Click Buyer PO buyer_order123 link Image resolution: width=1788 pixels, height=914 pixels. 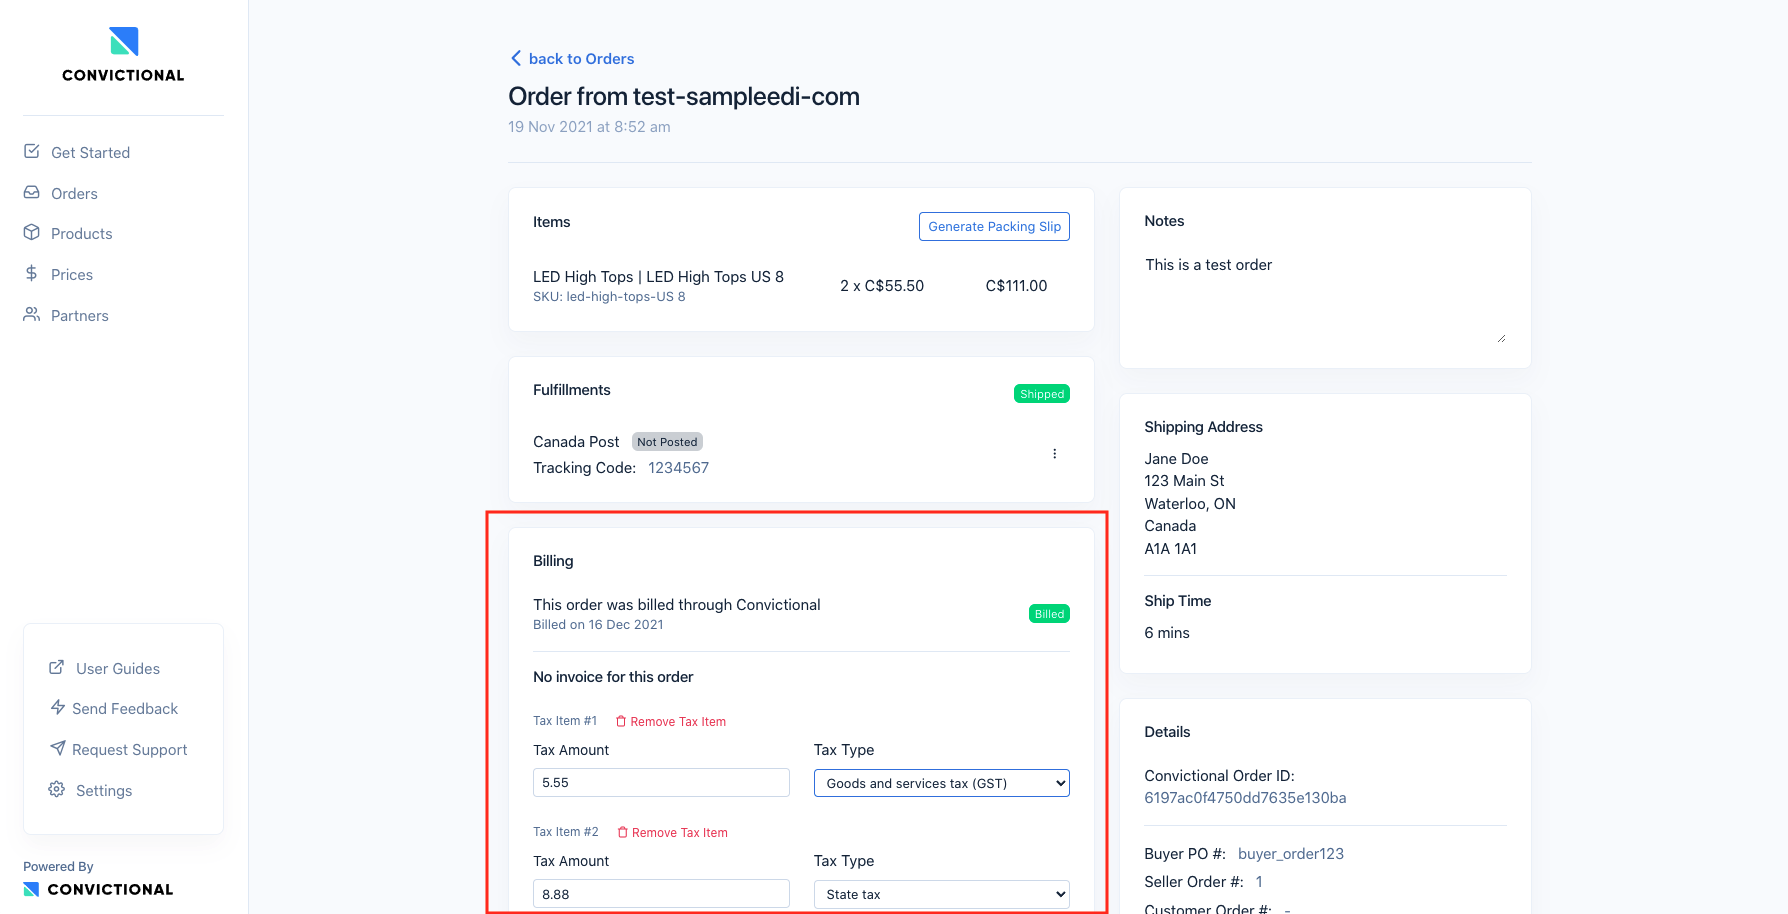coord(1290,853)
